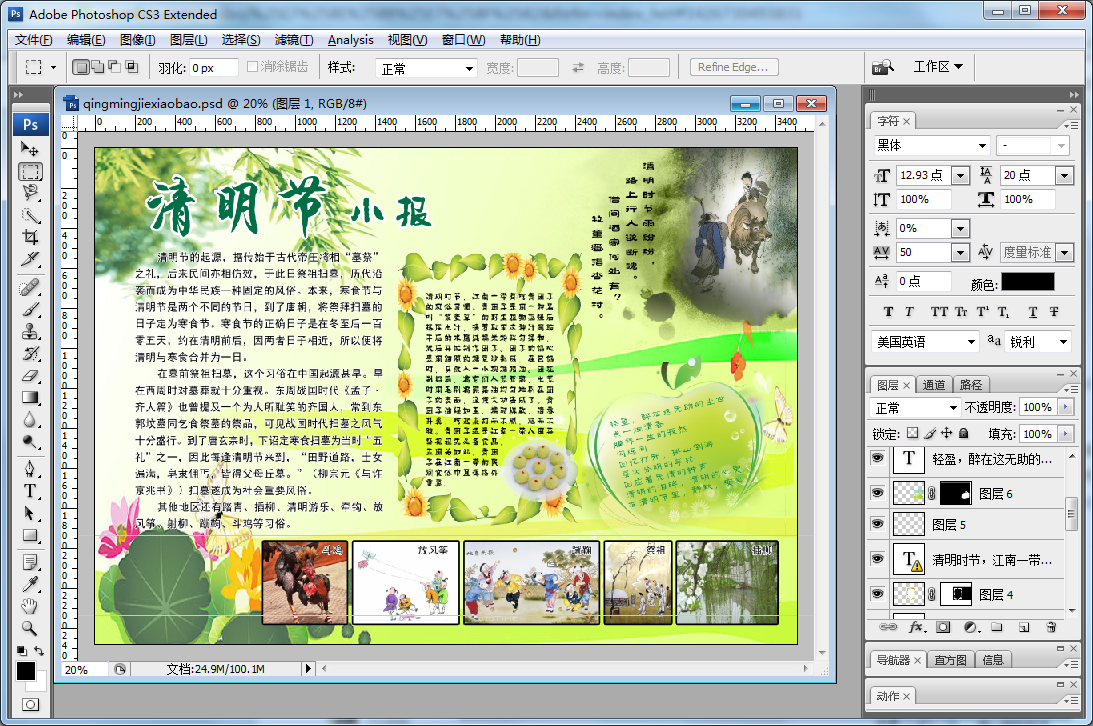Hide the 轻盈 text layer
This screenshot has width=1093, height=726.
[878, 458]
